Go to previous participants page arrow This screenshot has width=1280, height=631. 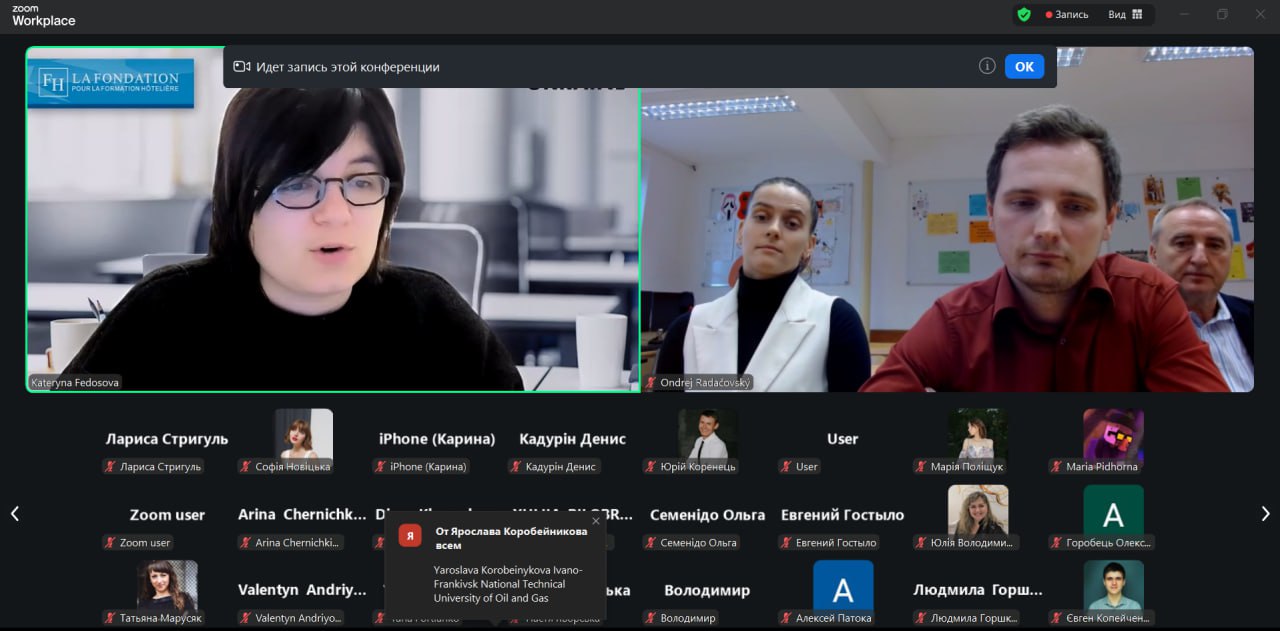point(15,514)
